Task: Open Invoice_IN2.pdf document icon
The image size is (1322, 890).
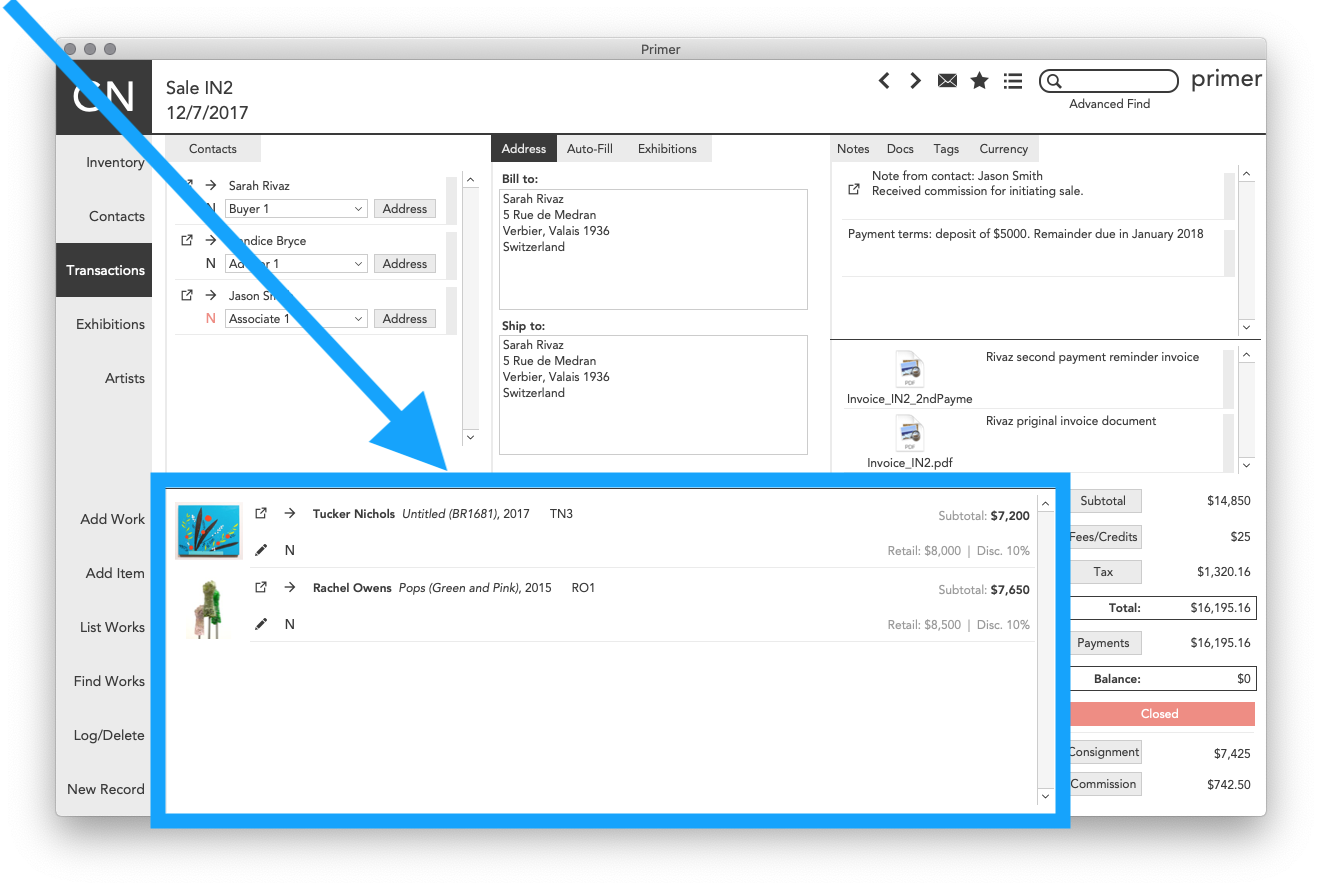Action: coord(909,435)
